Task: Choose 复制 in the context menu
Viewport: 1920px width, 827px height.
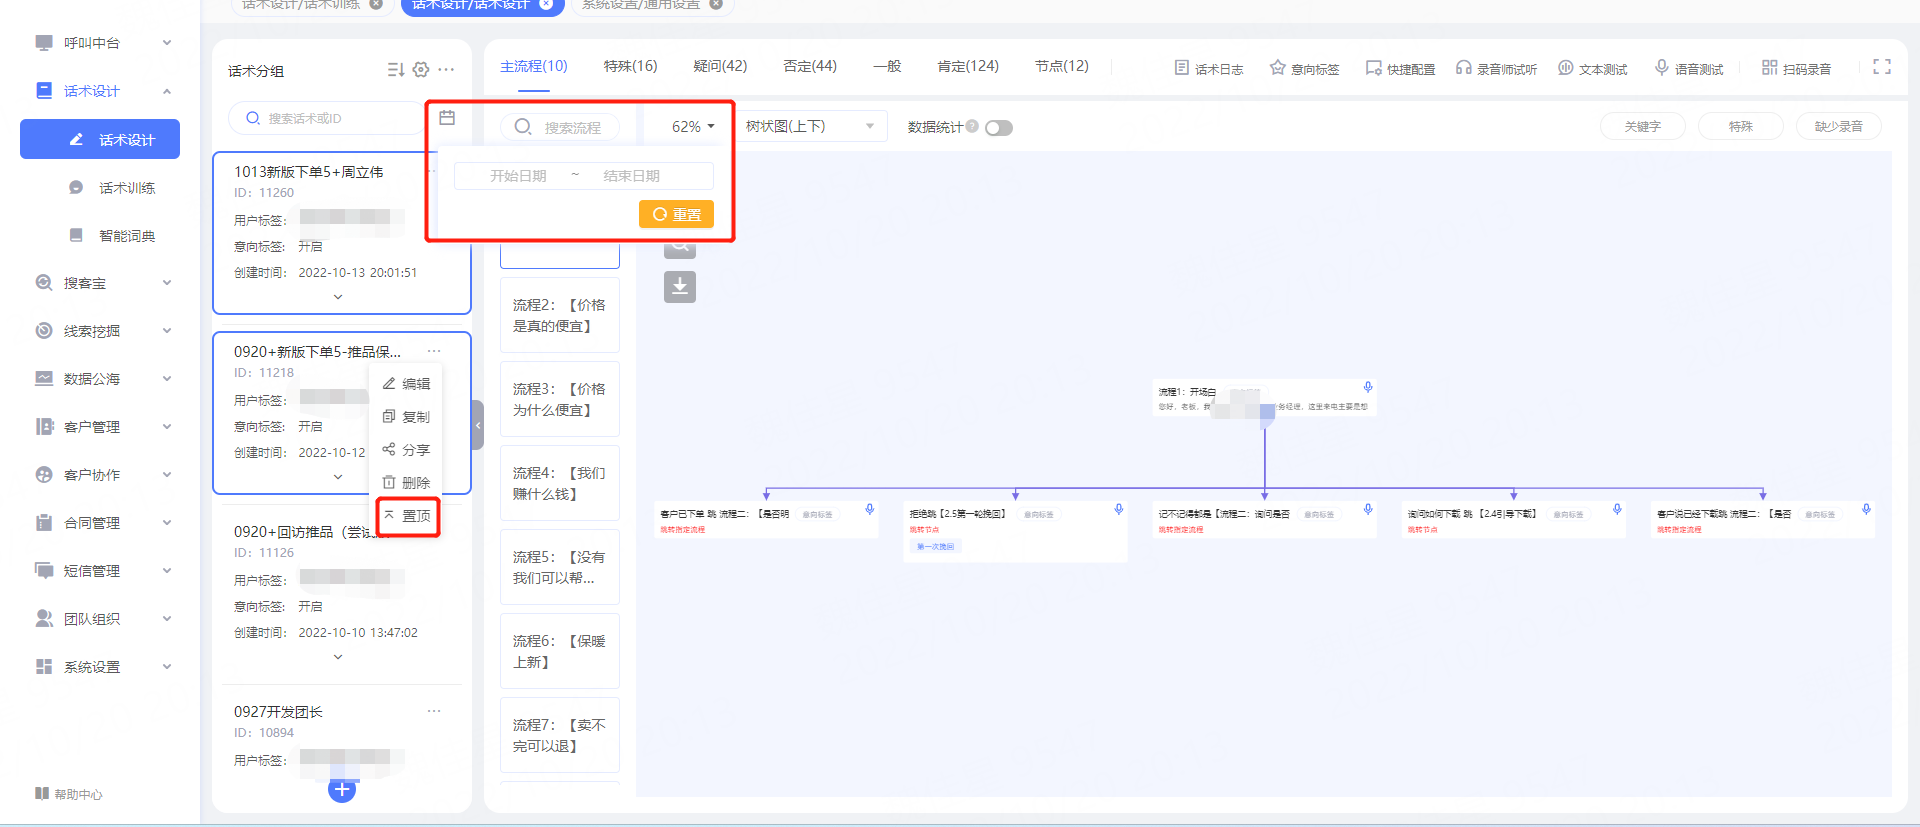Action: pyautogui.click(x=407, y=417)
